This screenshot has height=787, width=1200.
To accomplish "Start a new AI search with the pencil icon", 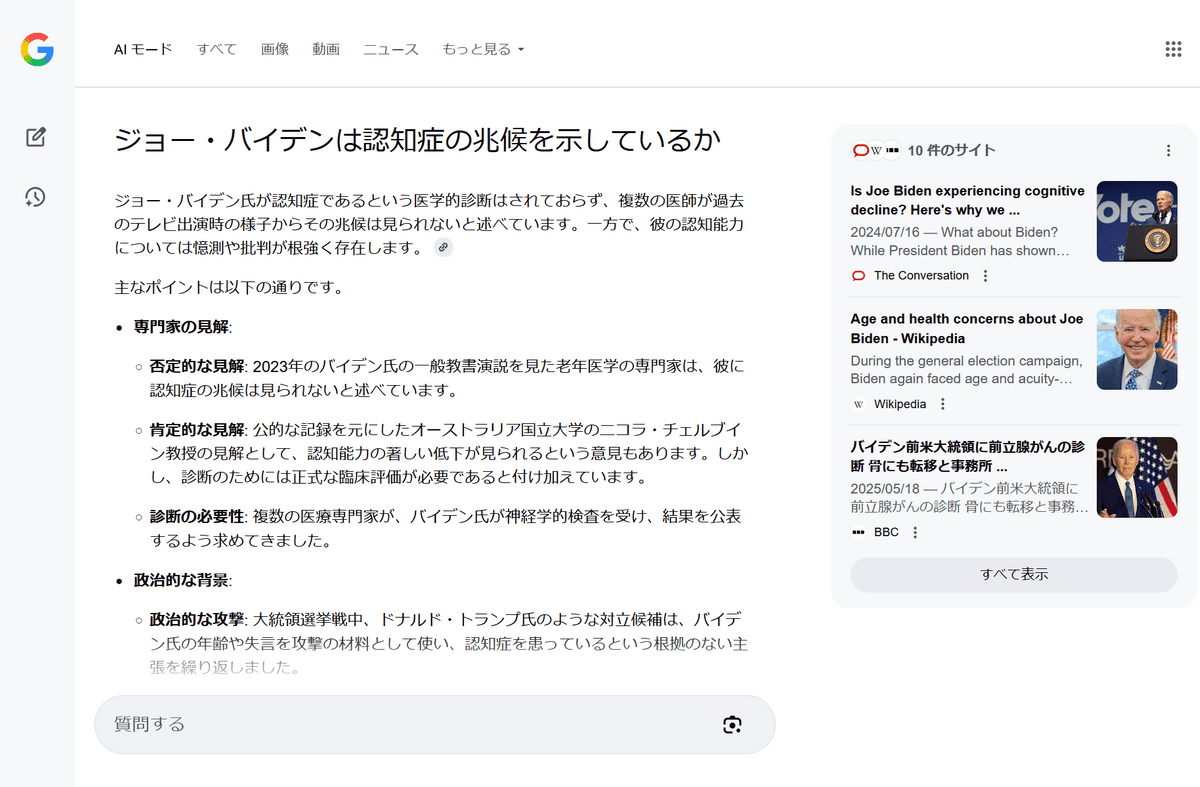I will (x=36, y=138).
